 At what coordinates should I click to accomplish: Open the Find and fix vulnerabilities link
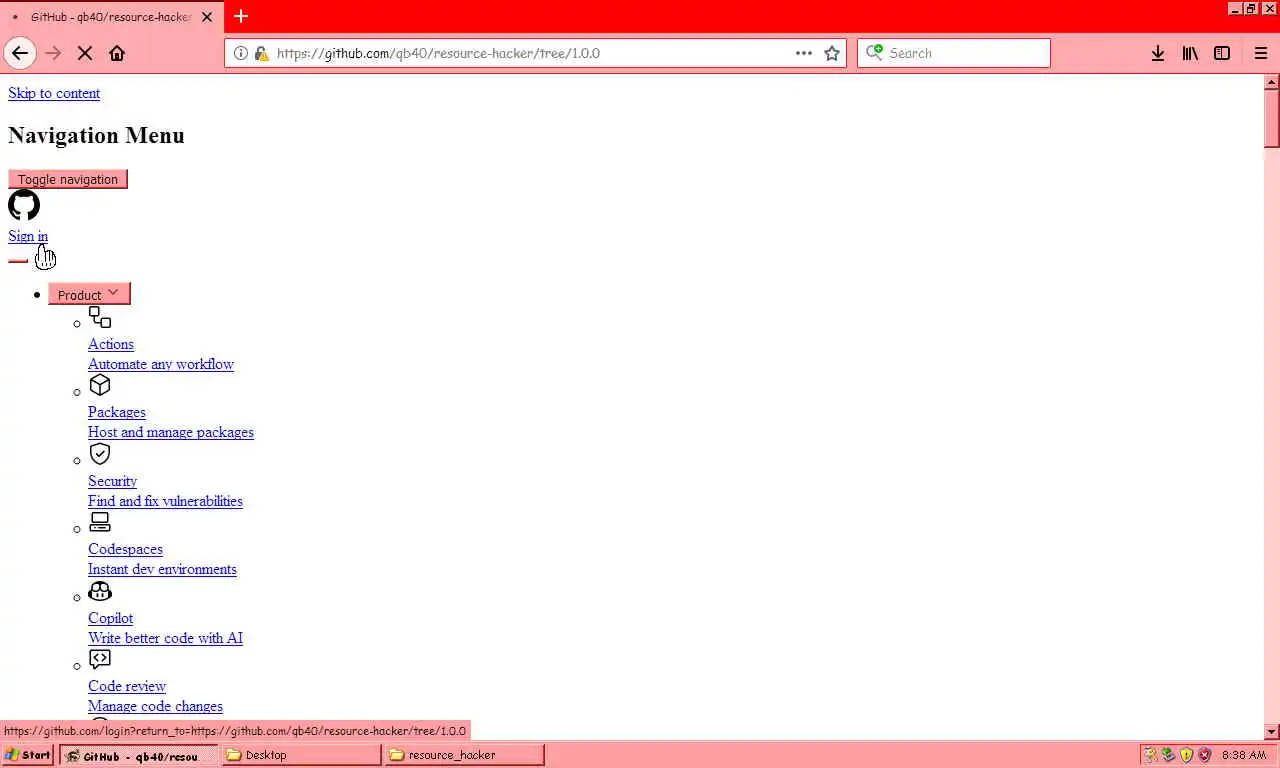tap(165, 501)
